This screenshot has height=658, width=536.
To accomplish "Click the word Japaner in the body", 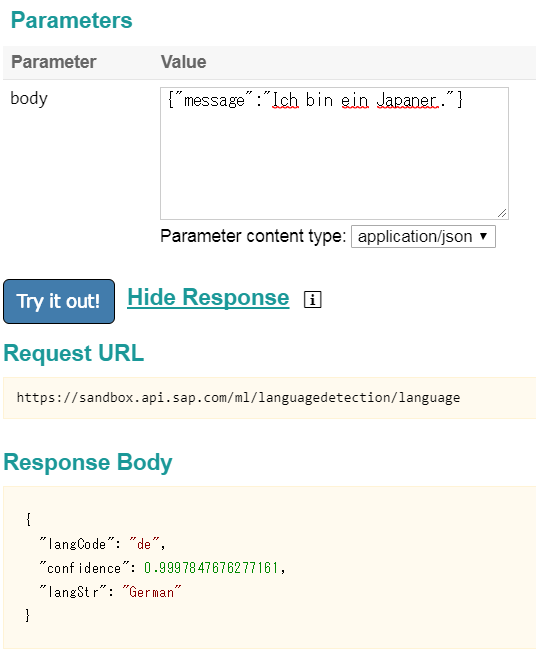I will tap(407, 101).
